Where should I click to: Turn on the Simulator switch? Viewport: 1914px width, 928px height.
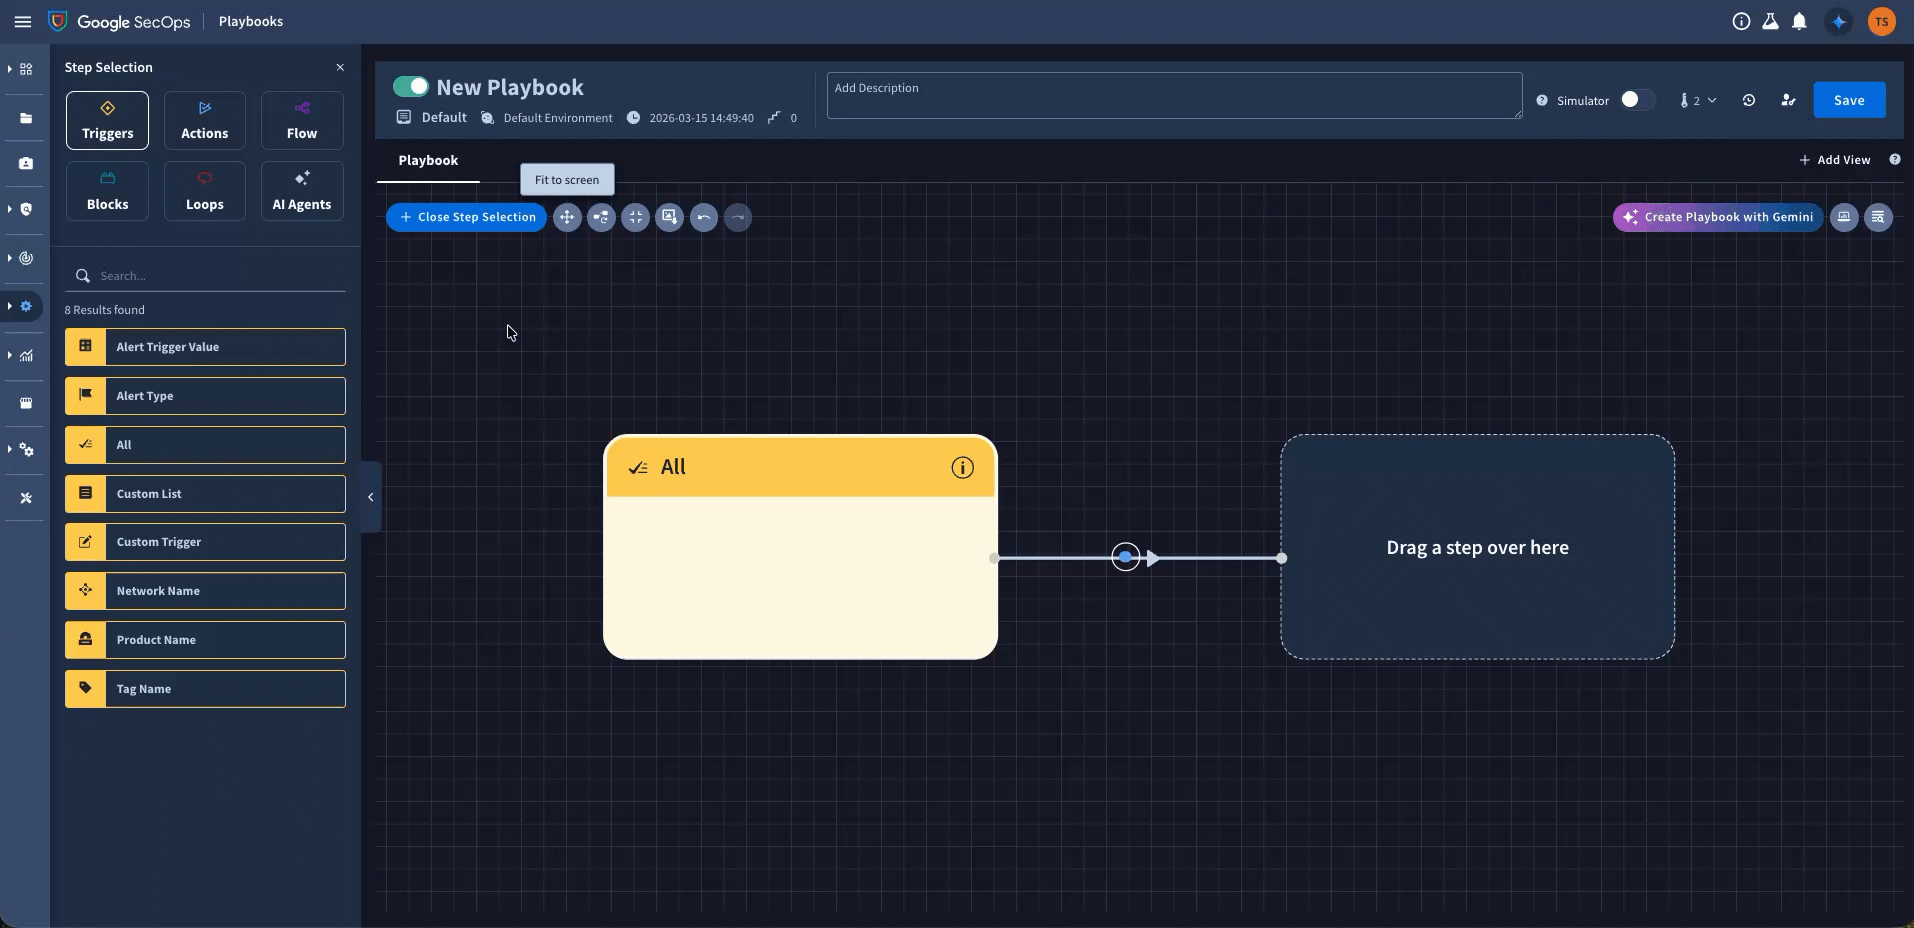tap(1636, 100)
